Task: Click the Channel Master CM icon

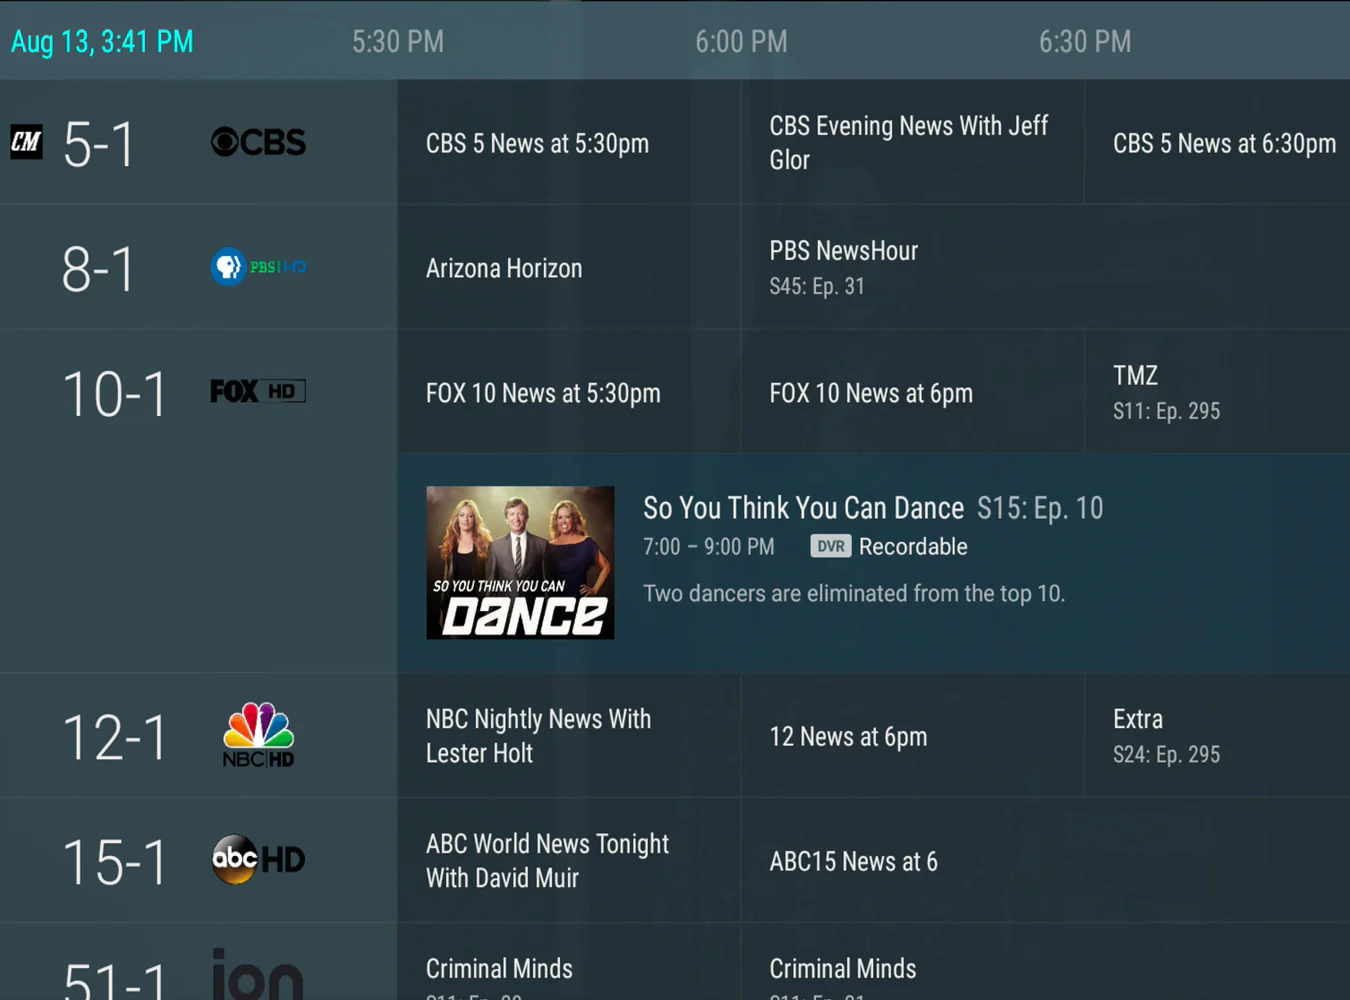Action: pyautogui.click(x=27, y=142)
